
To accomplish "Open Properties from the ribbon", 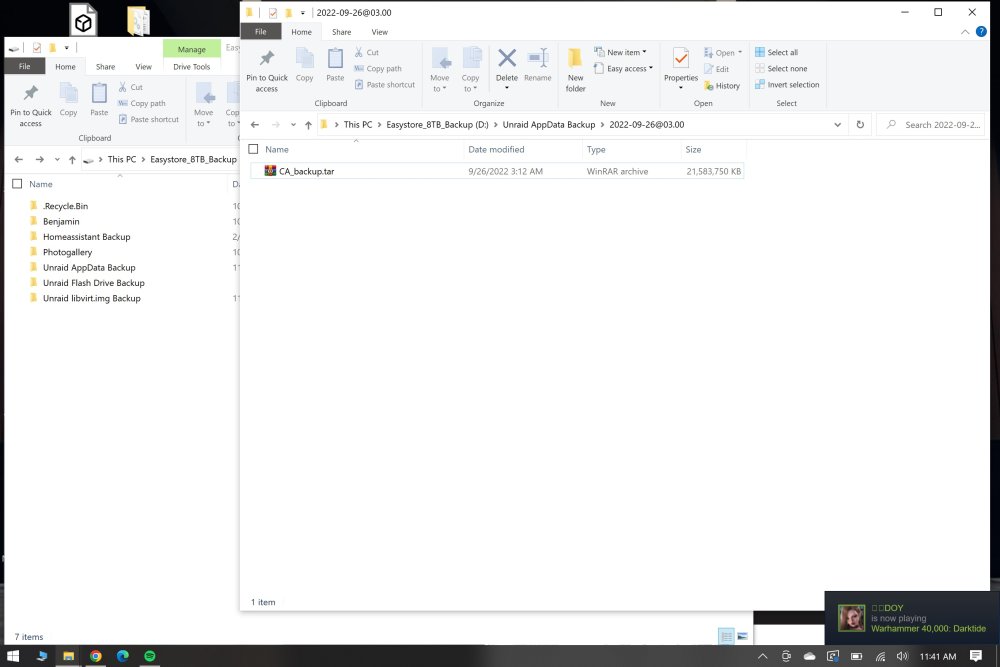I will (x=680, y=69).
